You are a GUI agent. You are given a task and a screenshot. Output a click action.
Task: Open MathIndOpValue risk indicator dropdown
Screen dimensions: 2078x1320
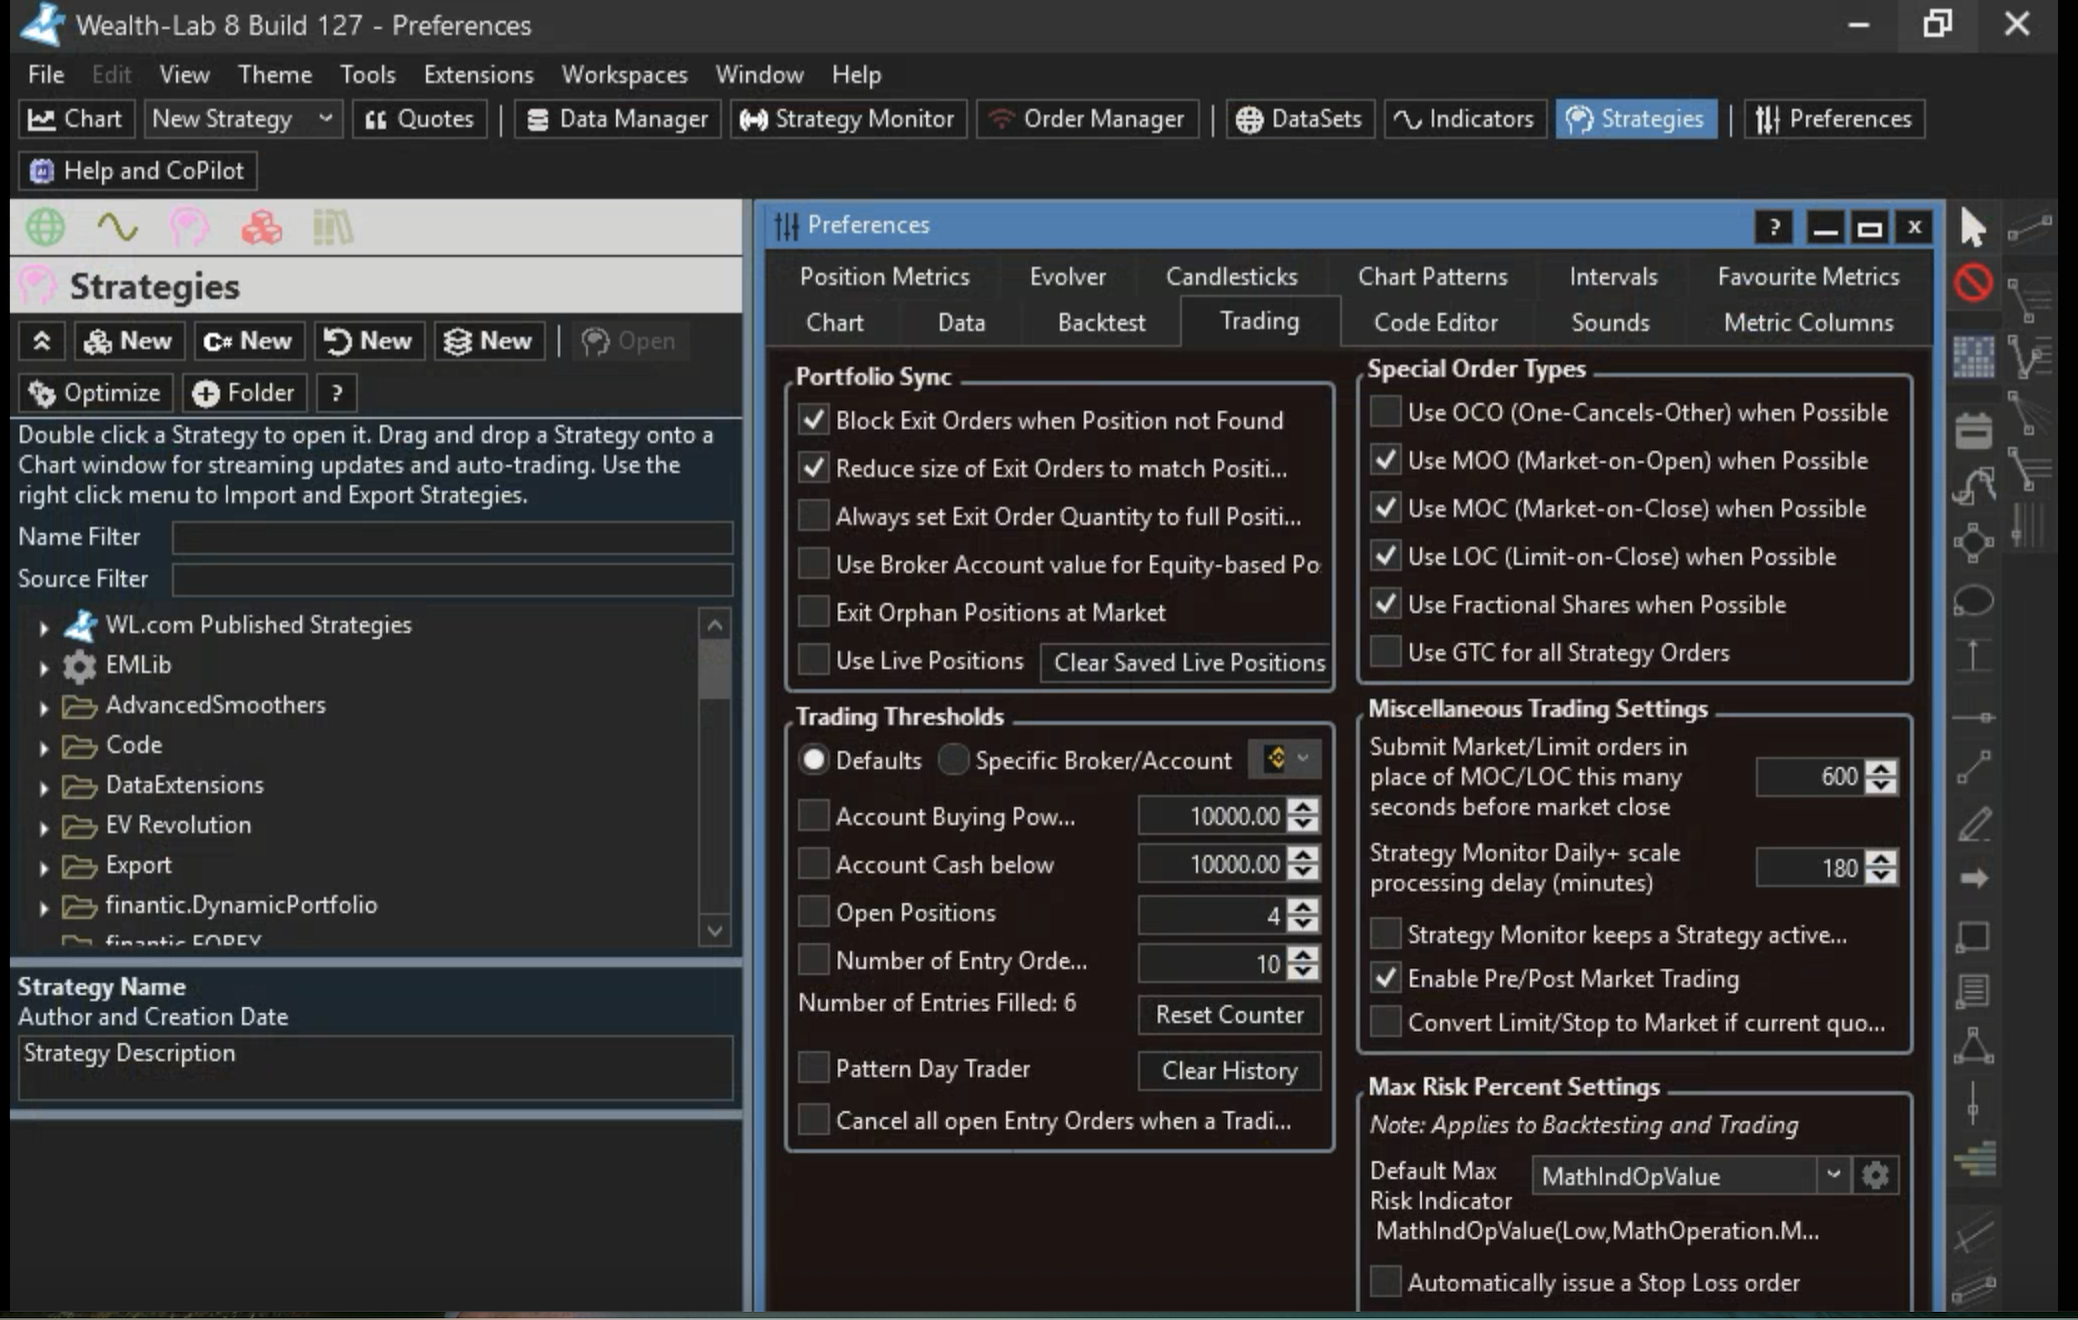1832,1175
